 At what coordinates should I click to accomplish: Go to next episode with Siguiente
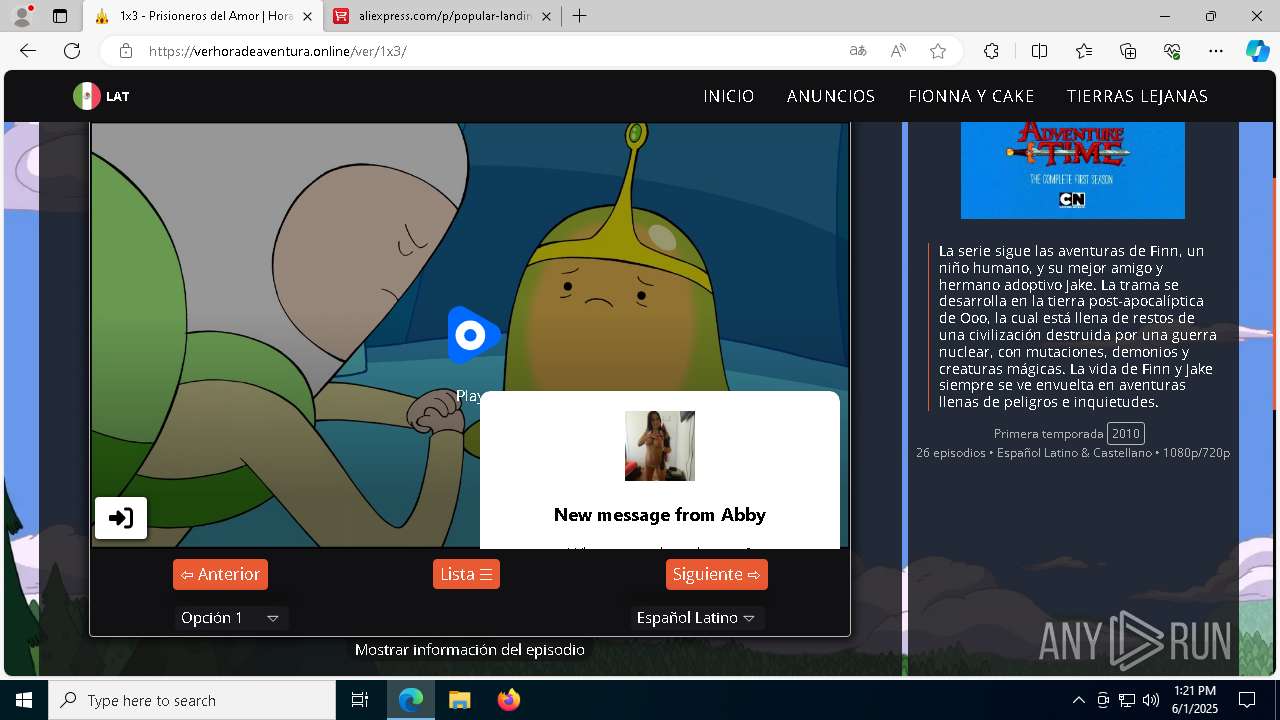pyautogui.click(x=716, y=574)
